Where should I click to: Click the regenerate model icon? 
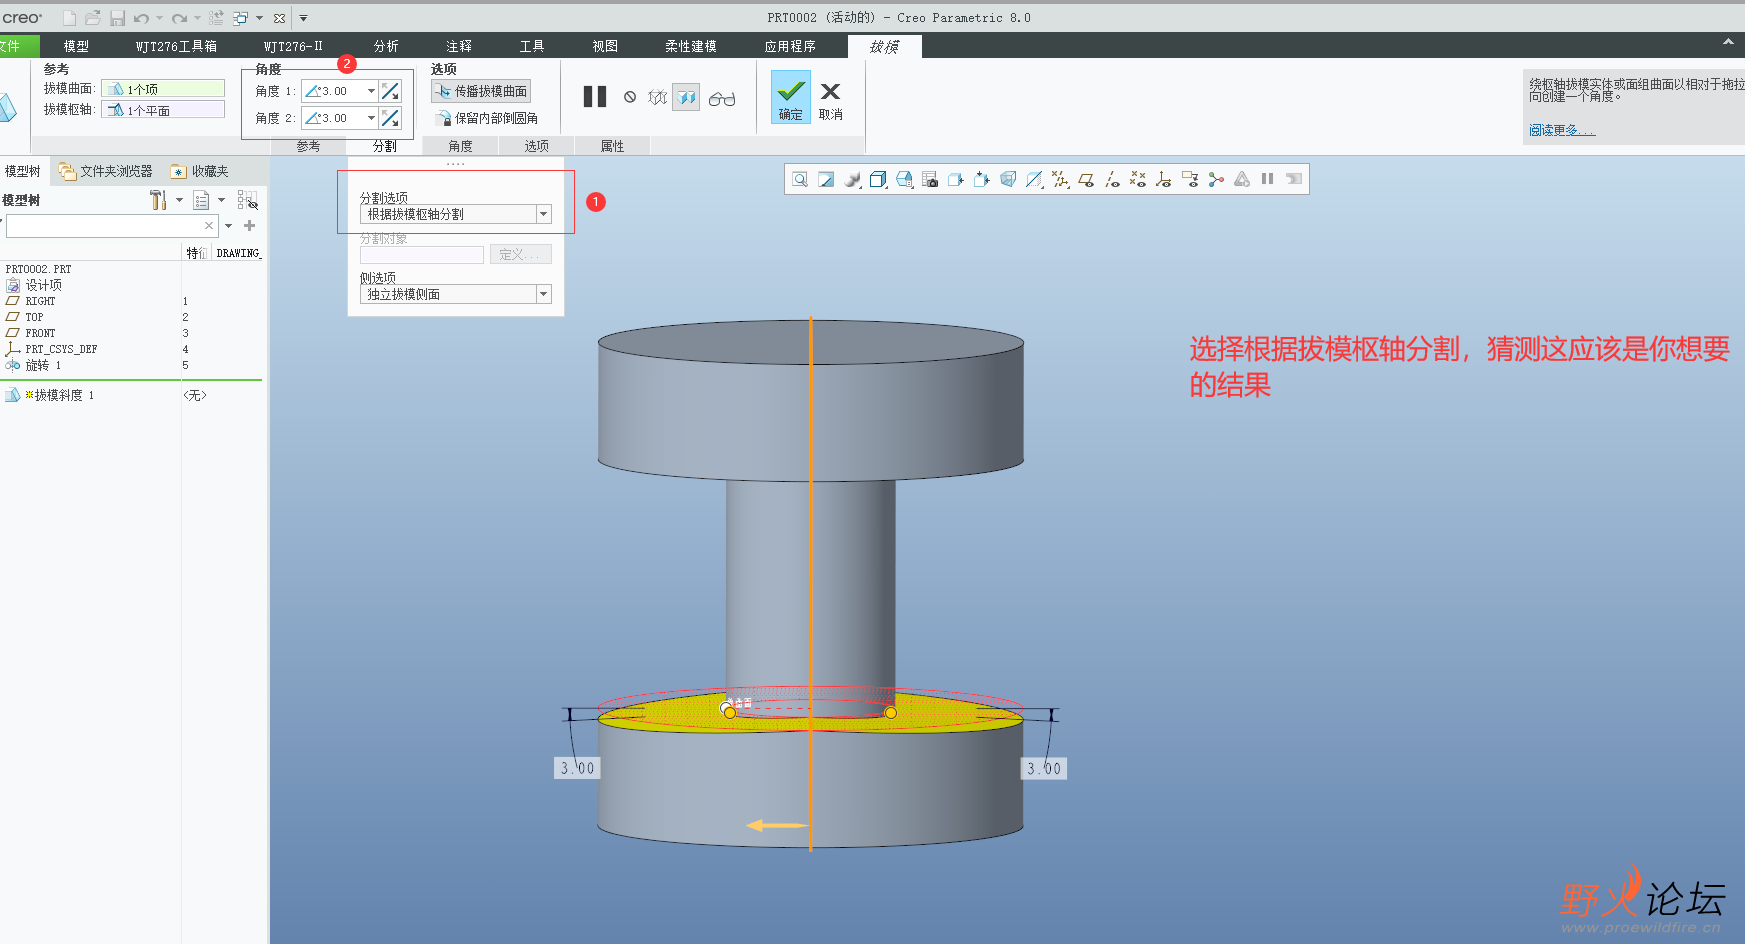click(x=216, y=18)
